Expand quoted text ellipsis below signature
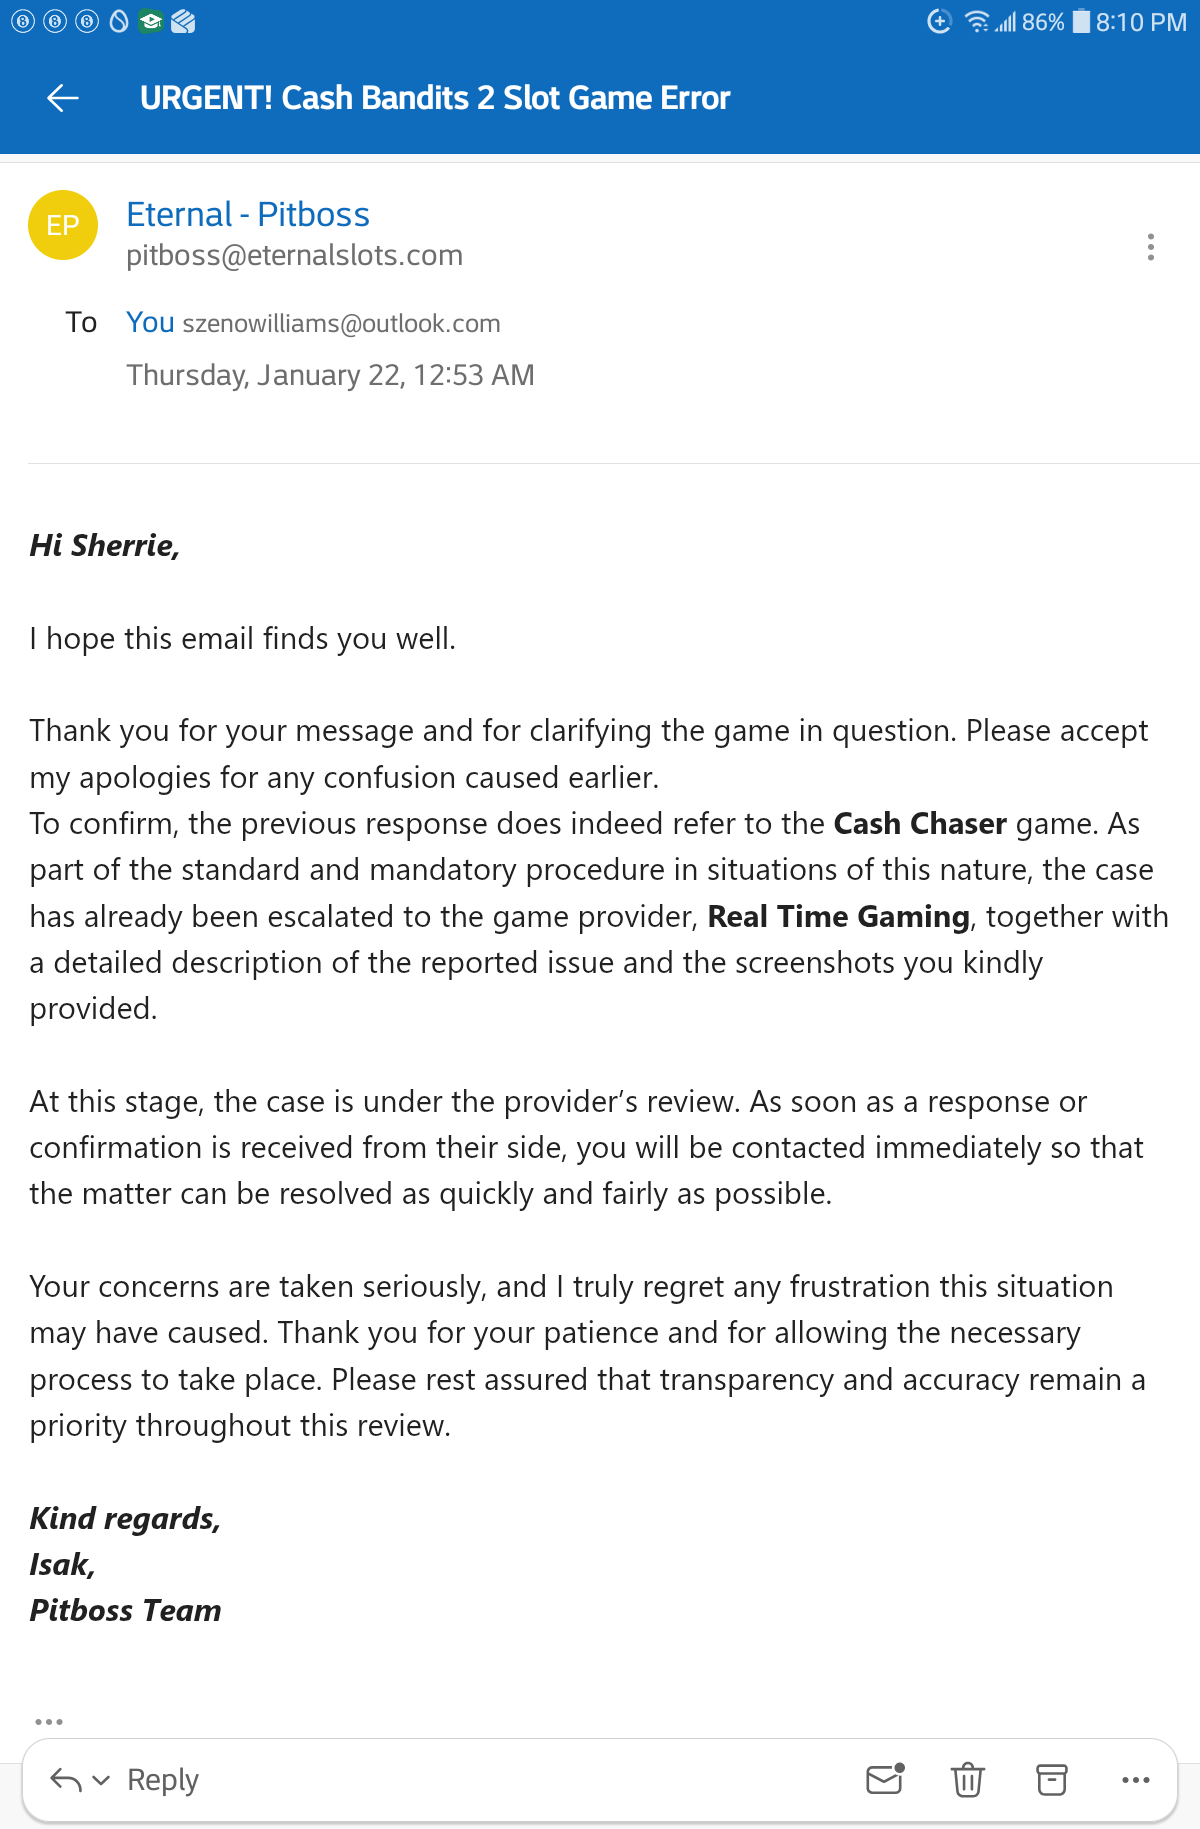The height and width of the screenshot is (1829, 1200). pos(49,1722)
